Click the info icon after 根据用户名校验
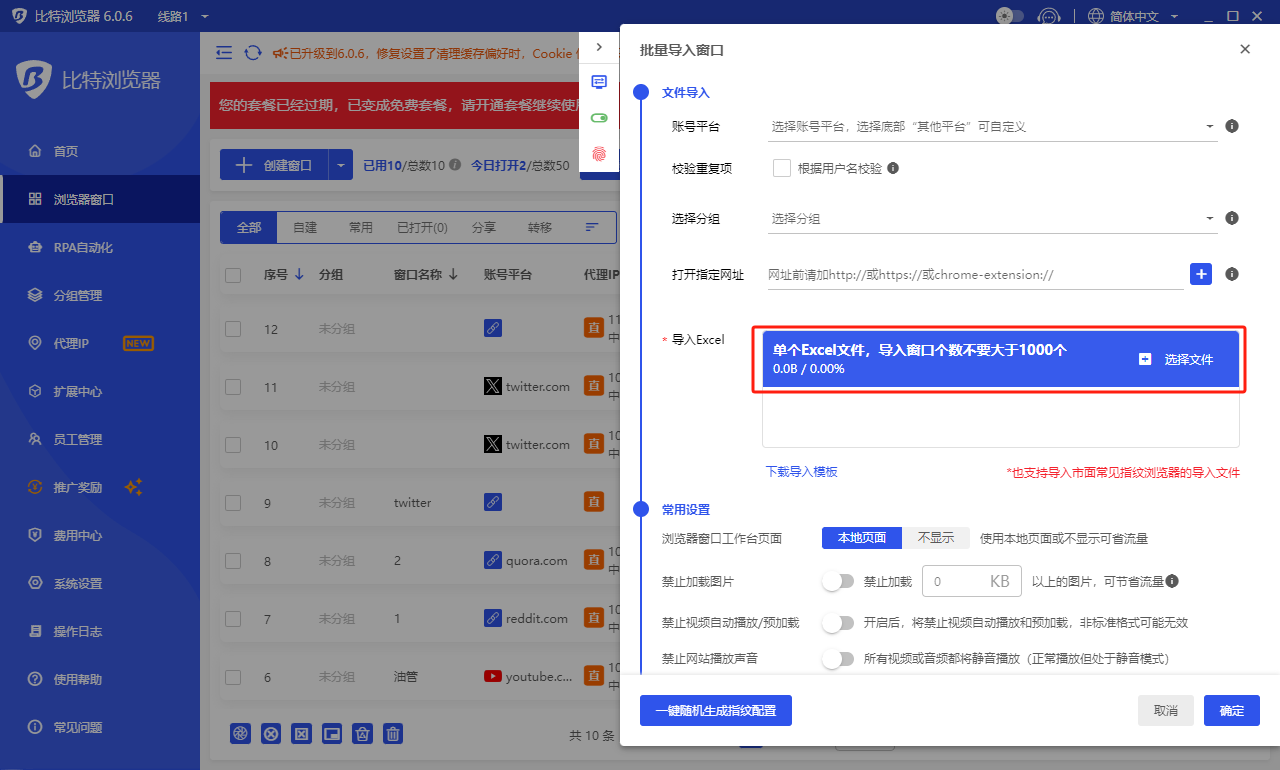 893,168
